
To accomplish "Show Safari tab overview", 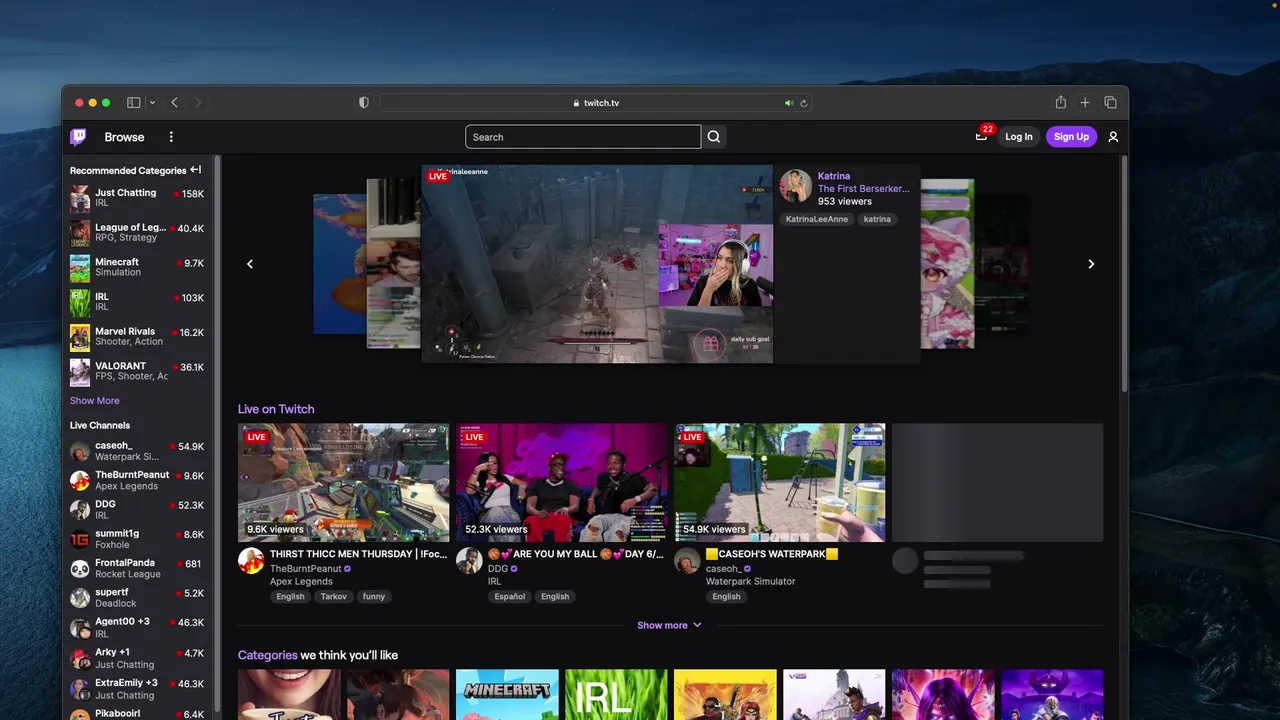I will 1110,102.
